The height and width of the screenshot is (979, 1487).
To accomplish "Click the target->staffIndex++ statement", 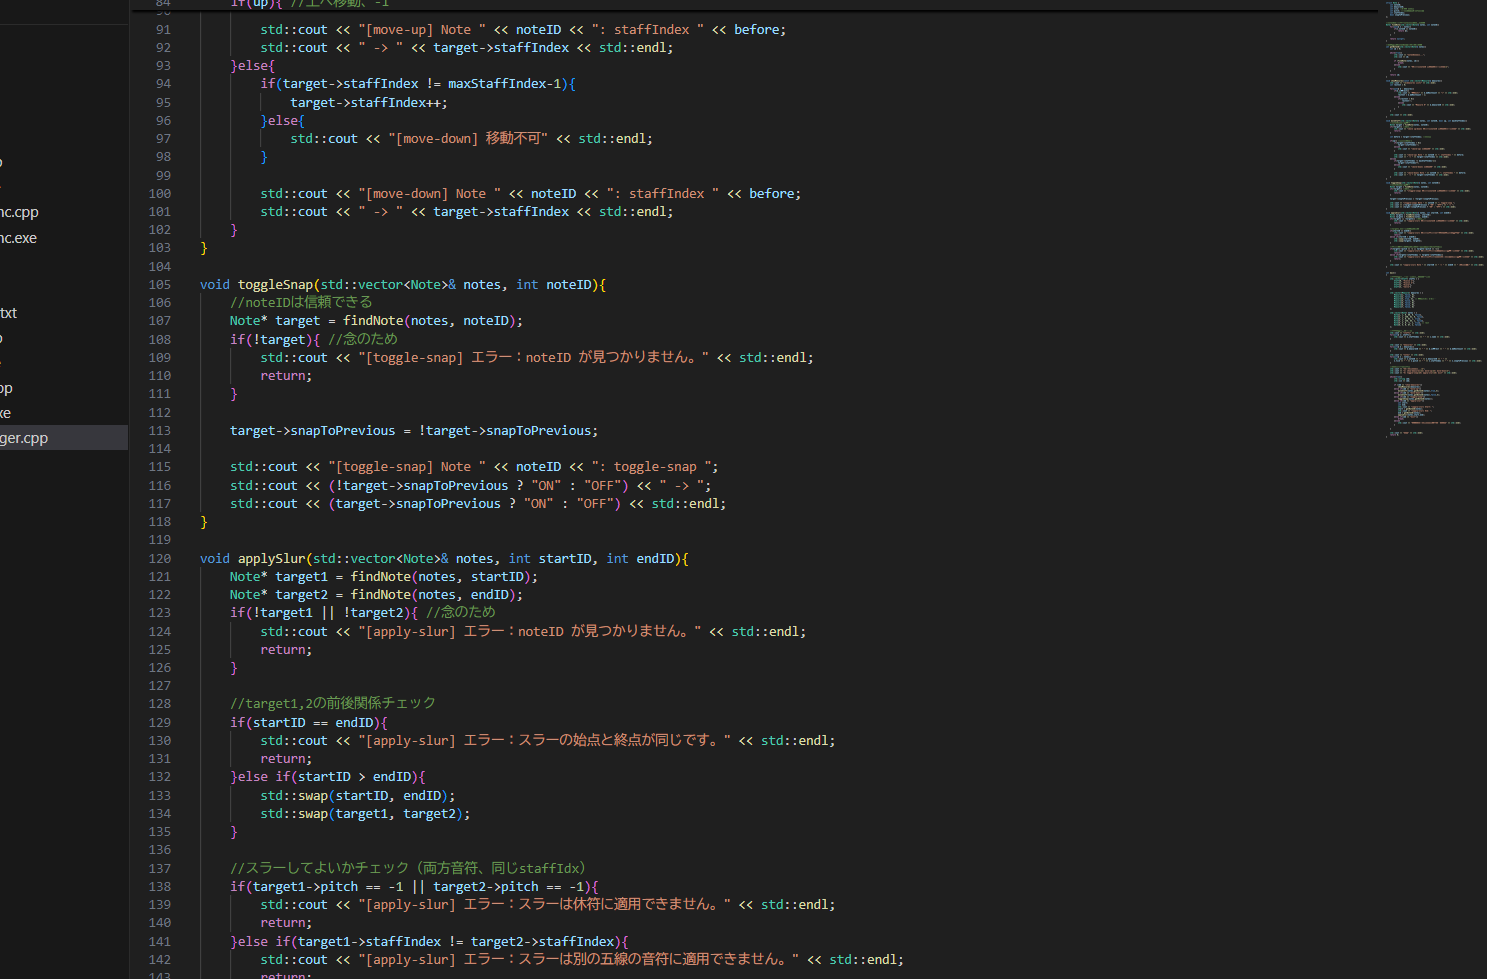I will [x=368, y=103].
